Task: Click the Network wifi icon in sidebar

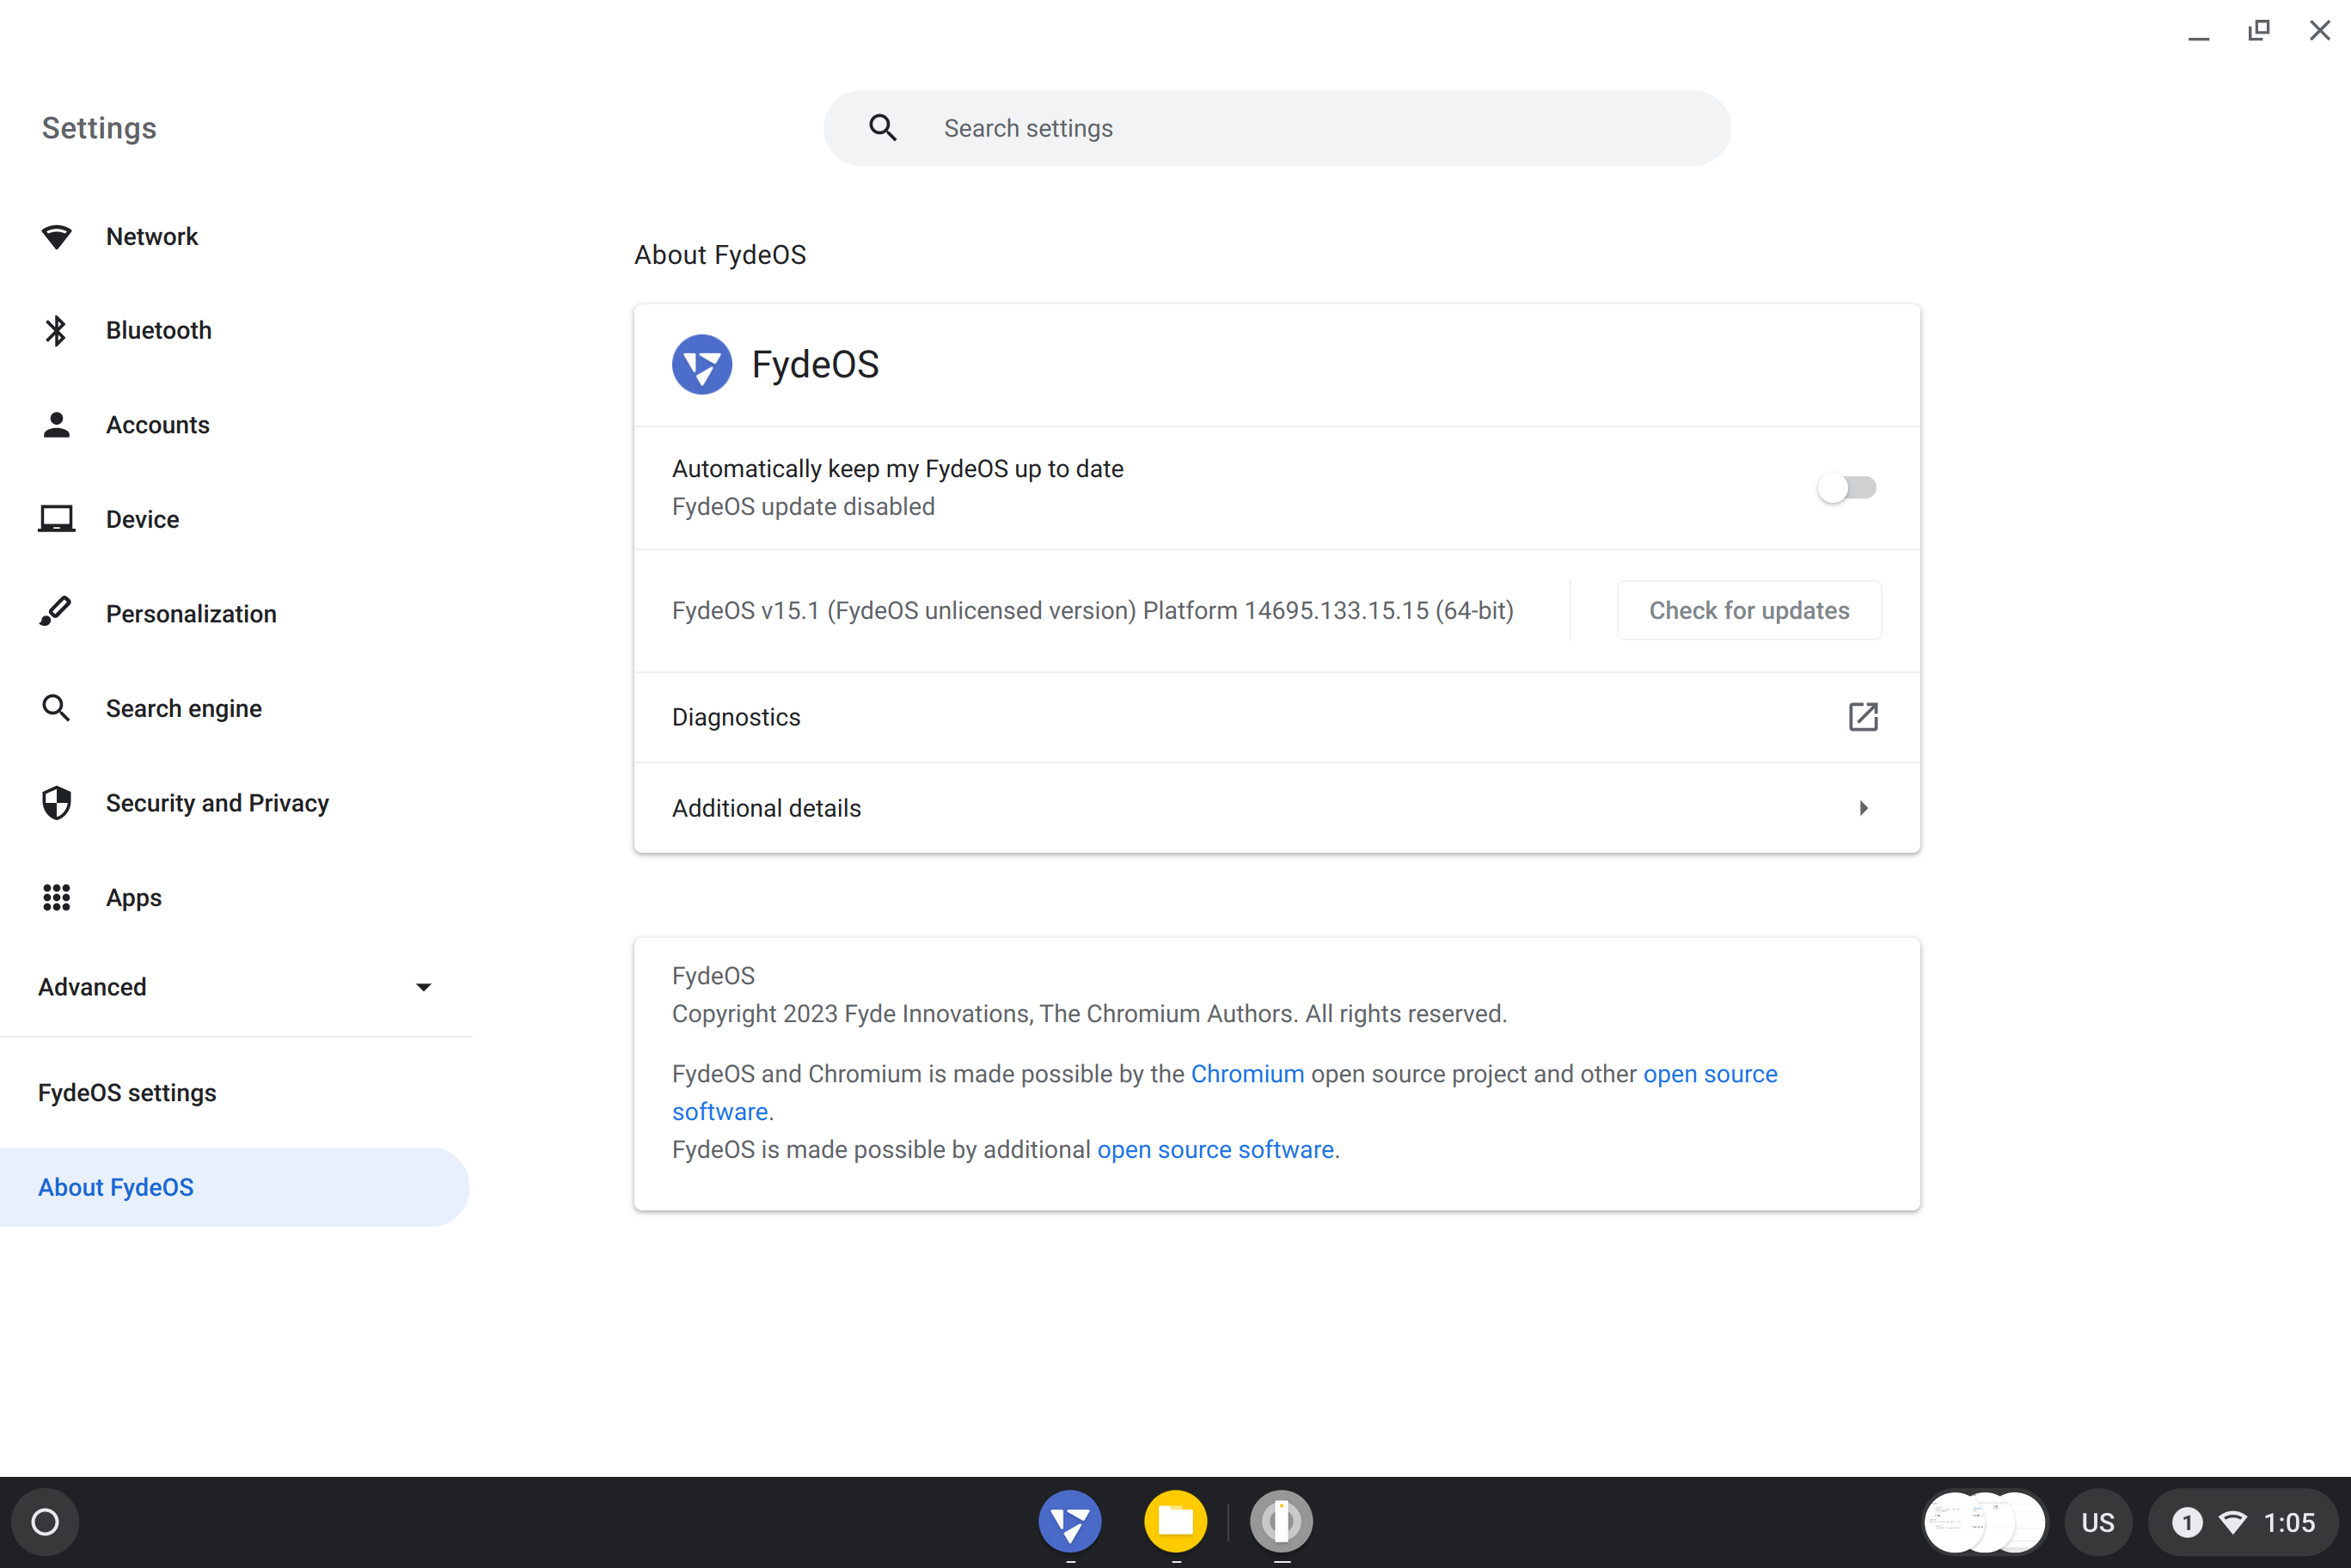Action: [56, 237]
